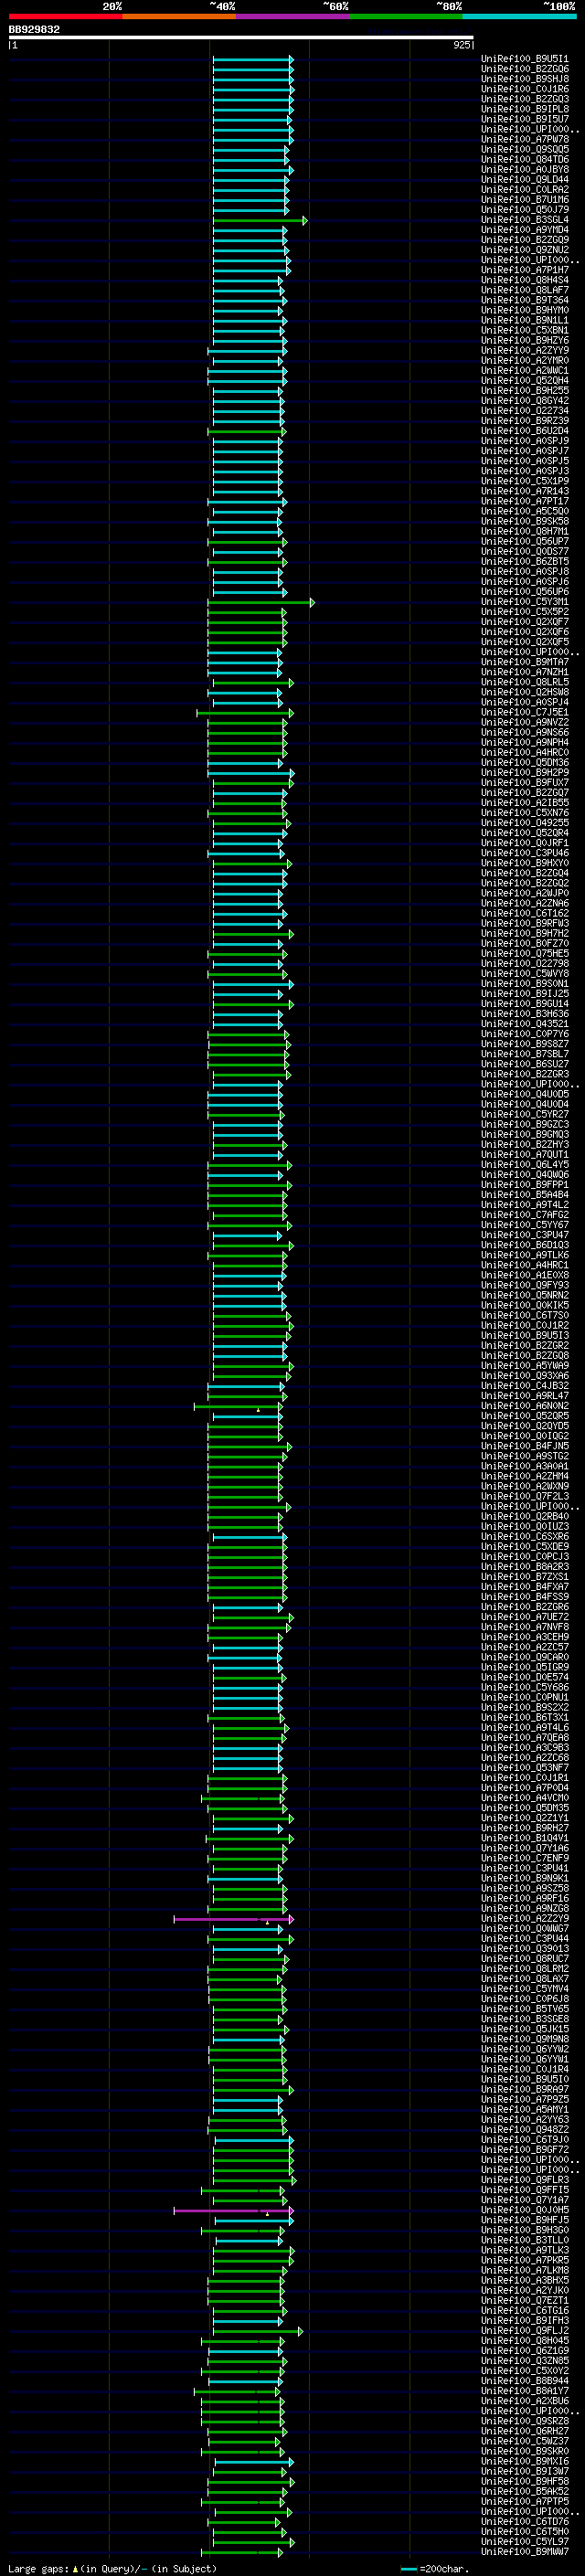The width and height of the screenshot is (585, 2576).
Task: Click the cyan ~100% identity legend segment
Action: 519,17
